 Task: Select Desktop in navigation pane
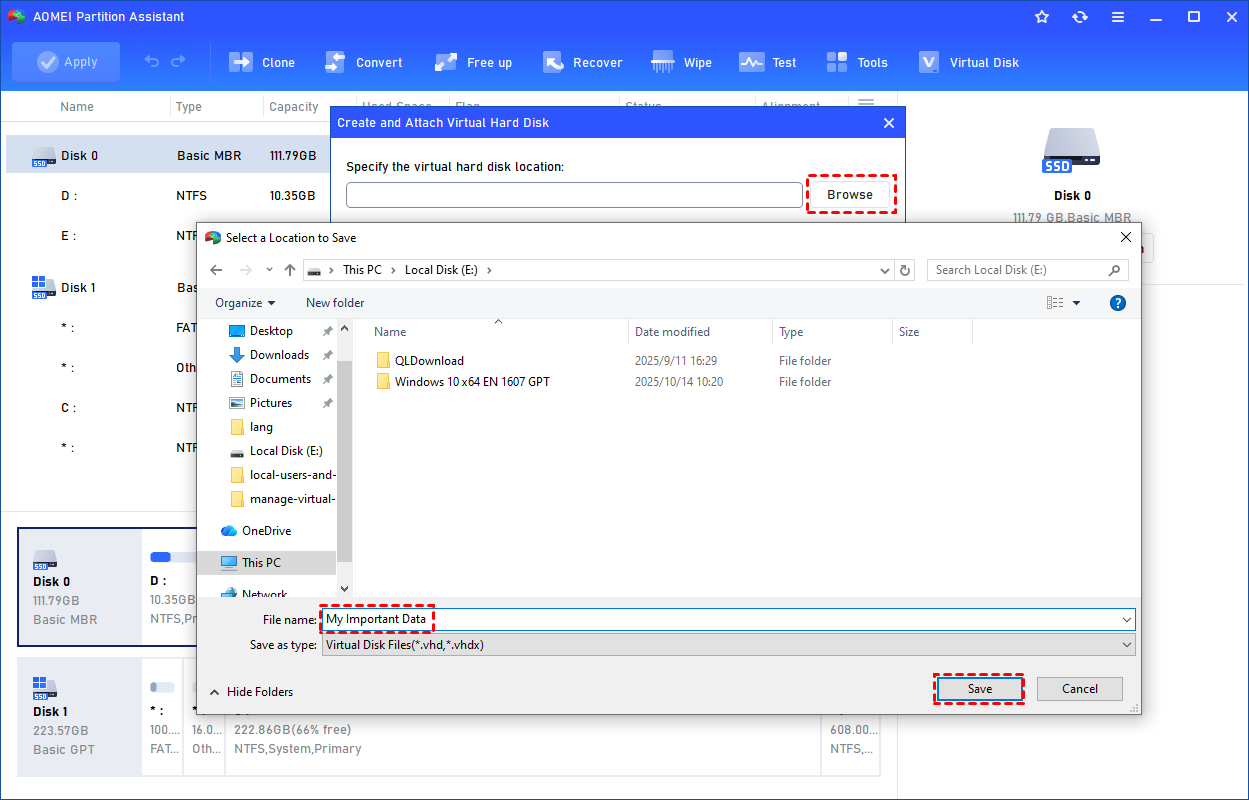(x=271, y=331)
